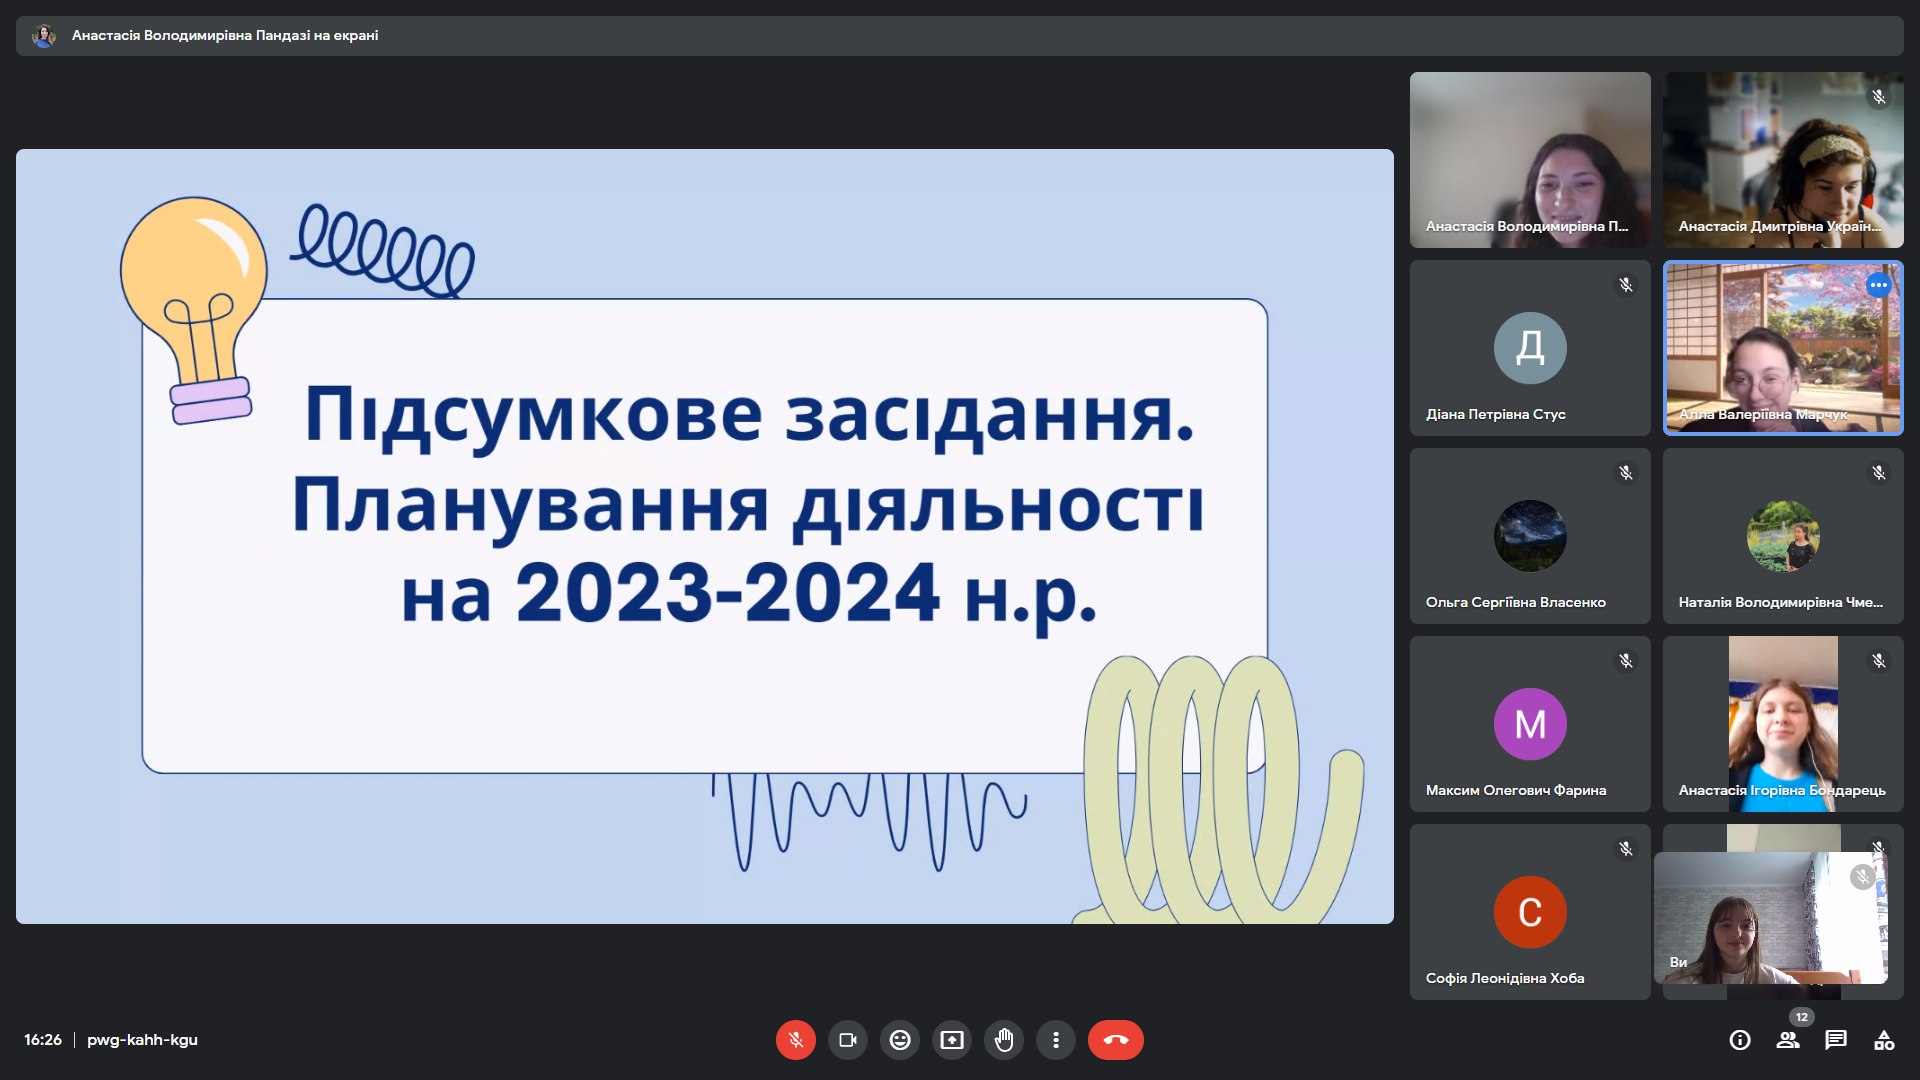Open the activities panel
Image resolution: width=1920 pixels, height=1080 pixels.
1884,1040
